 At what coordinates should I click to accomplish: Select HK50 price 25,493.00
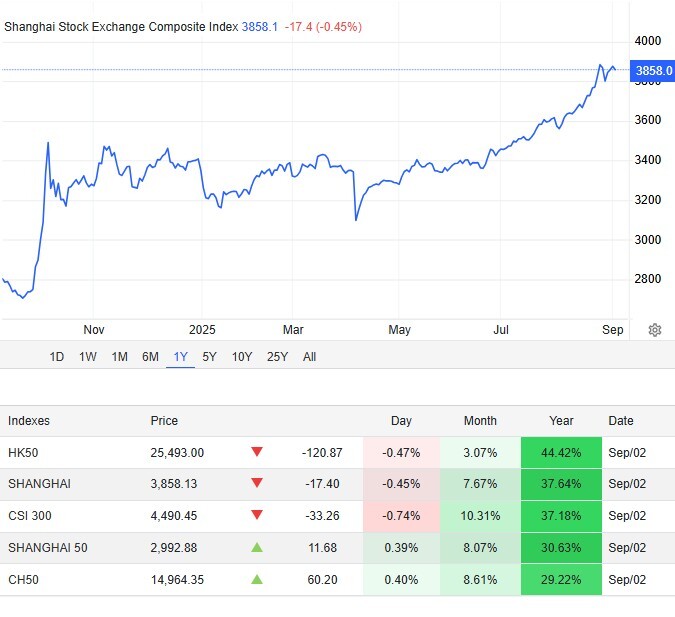177,453
